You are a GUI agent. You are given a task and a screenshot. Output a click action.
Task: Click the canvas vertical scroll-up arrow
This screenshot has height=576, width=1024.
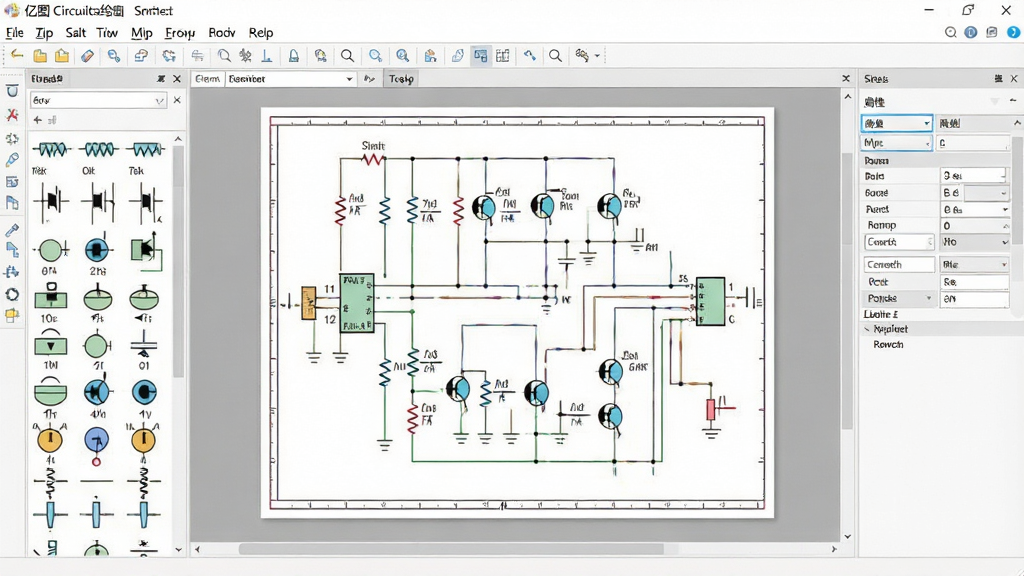pos(848,97)
